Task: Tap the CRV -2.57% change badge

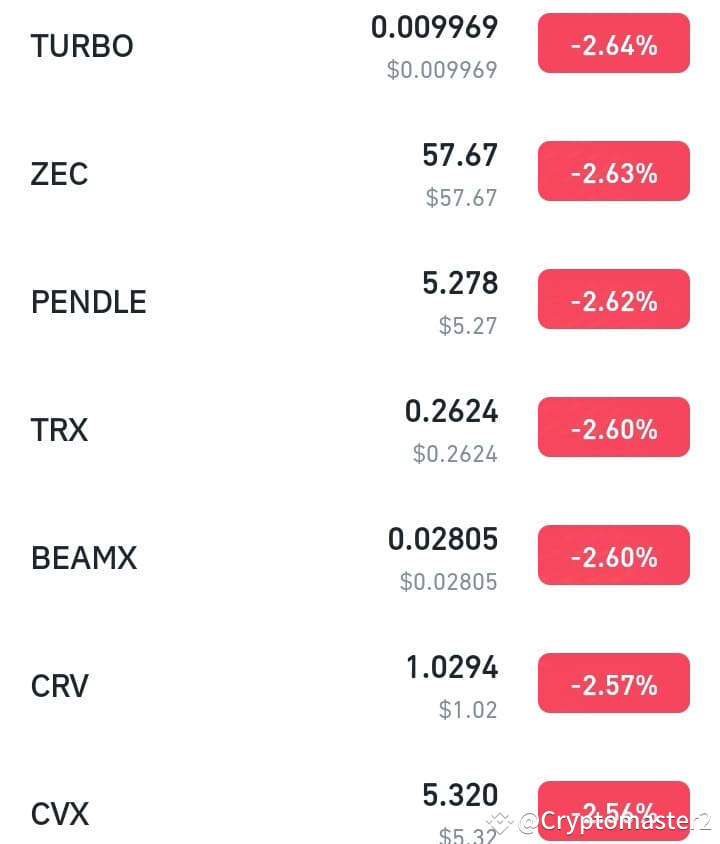Action: click(x=613, y=684)
